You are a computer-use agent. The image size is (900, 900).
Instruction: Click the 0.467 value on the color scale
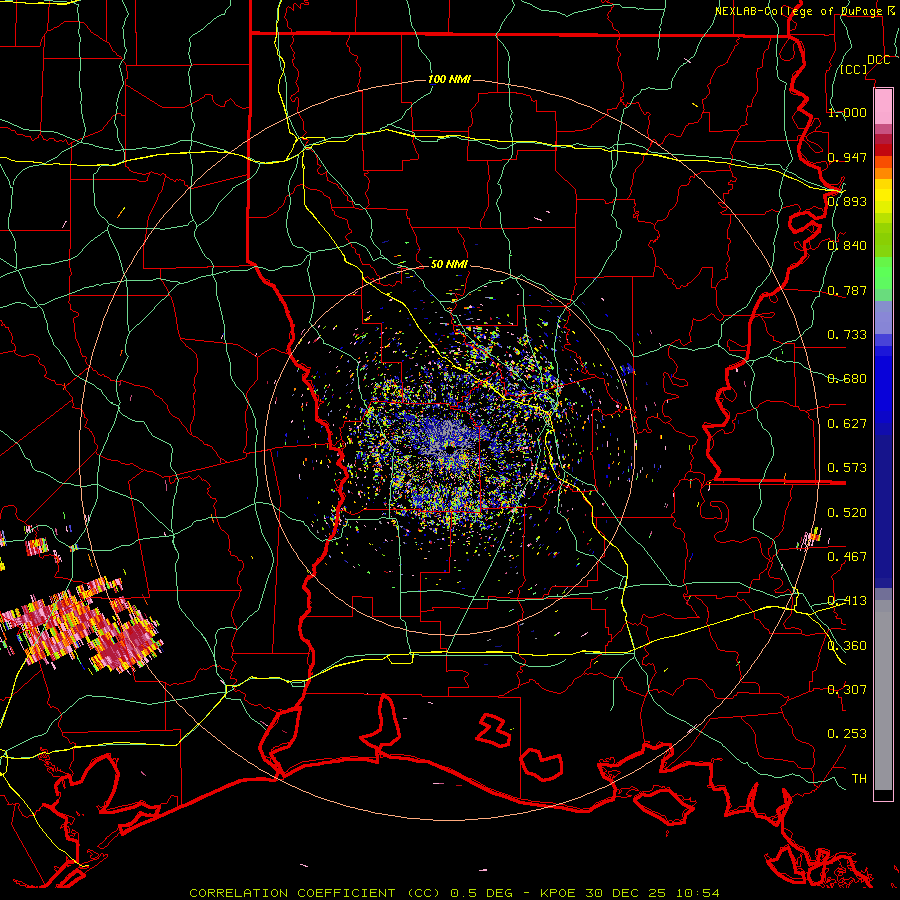pyautogui.click(x=847, y=557)
